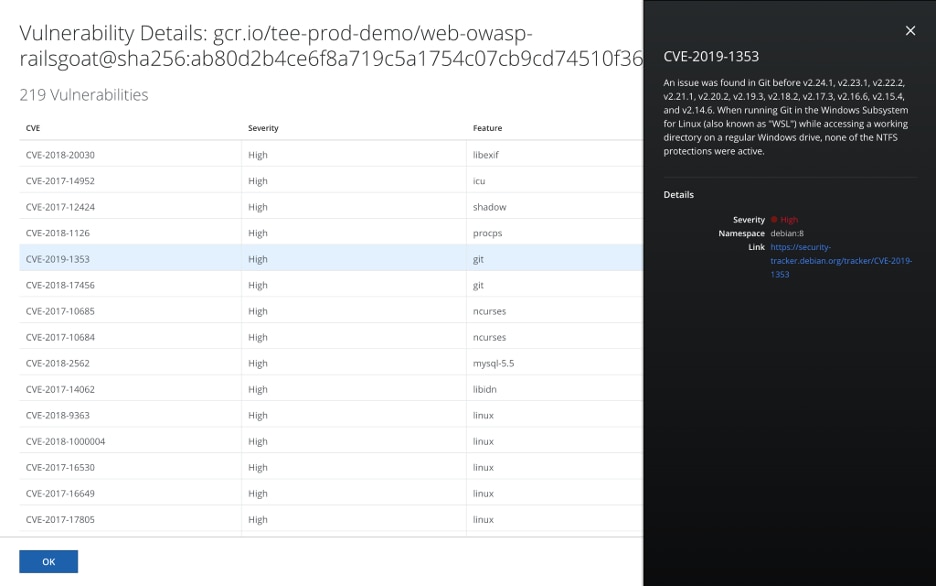This screenshot has height=586, width=936.
Task: Click the 219 Vulnerabilities count text
Action: [x=84, y=95]
